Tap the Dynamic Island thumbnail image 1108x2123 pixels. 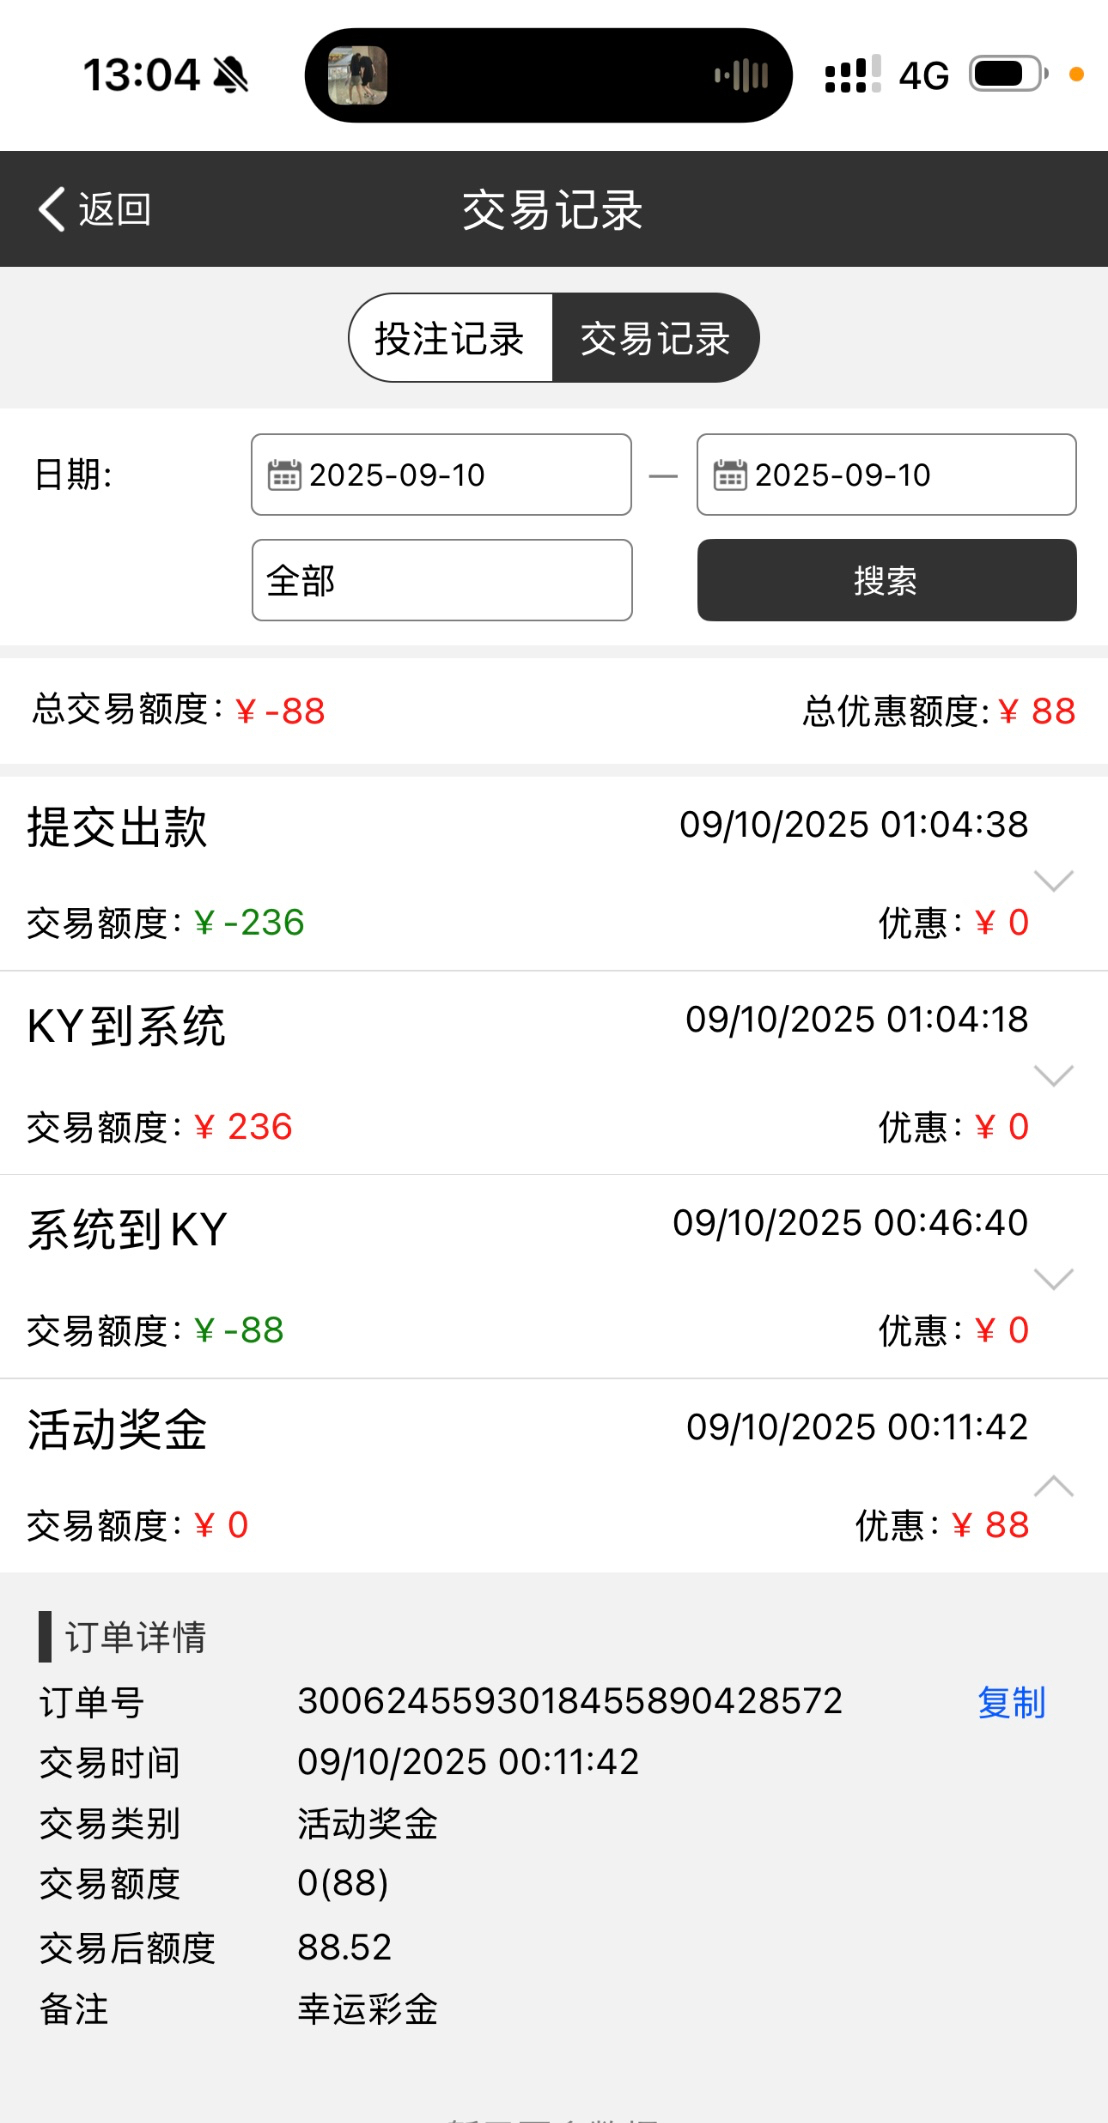(357, 75)
